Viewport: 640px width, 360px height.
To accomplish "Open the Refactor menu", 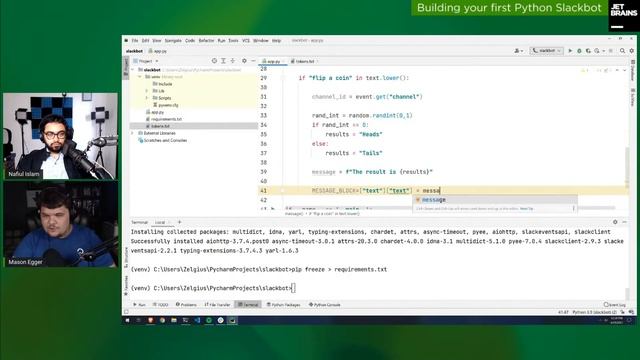I will tap(206, 40).
